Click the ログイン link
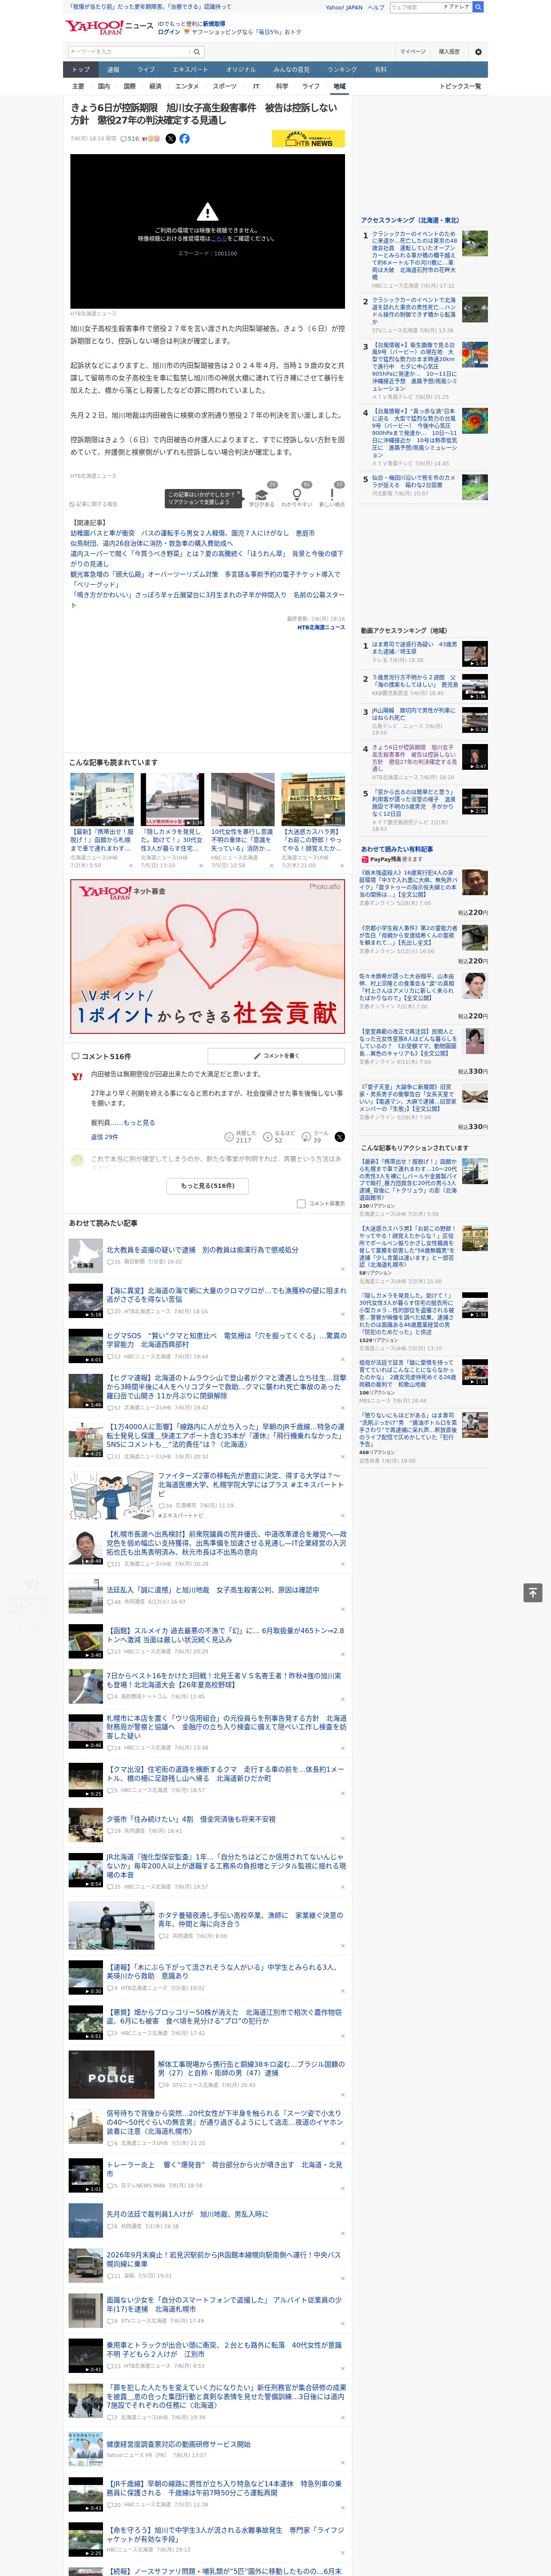The height and width of the screenshot is (2576, 551). tap(169, 32)
